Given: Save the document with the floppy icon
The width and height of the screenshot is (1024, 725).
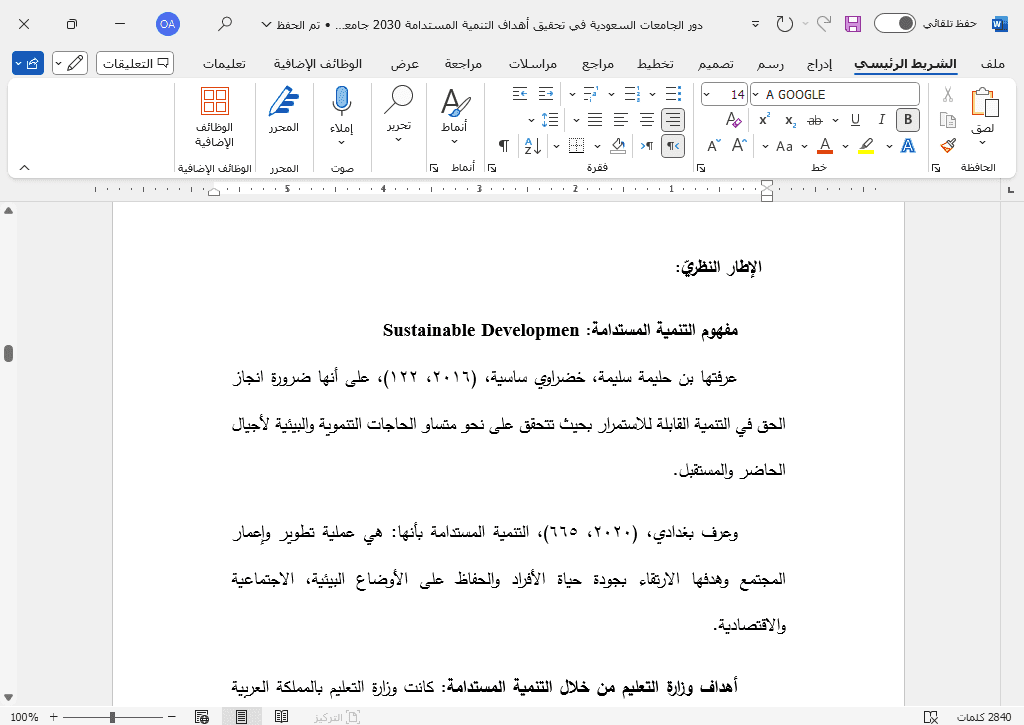Looking at the screenshot, I should click(x=852, y=24).
